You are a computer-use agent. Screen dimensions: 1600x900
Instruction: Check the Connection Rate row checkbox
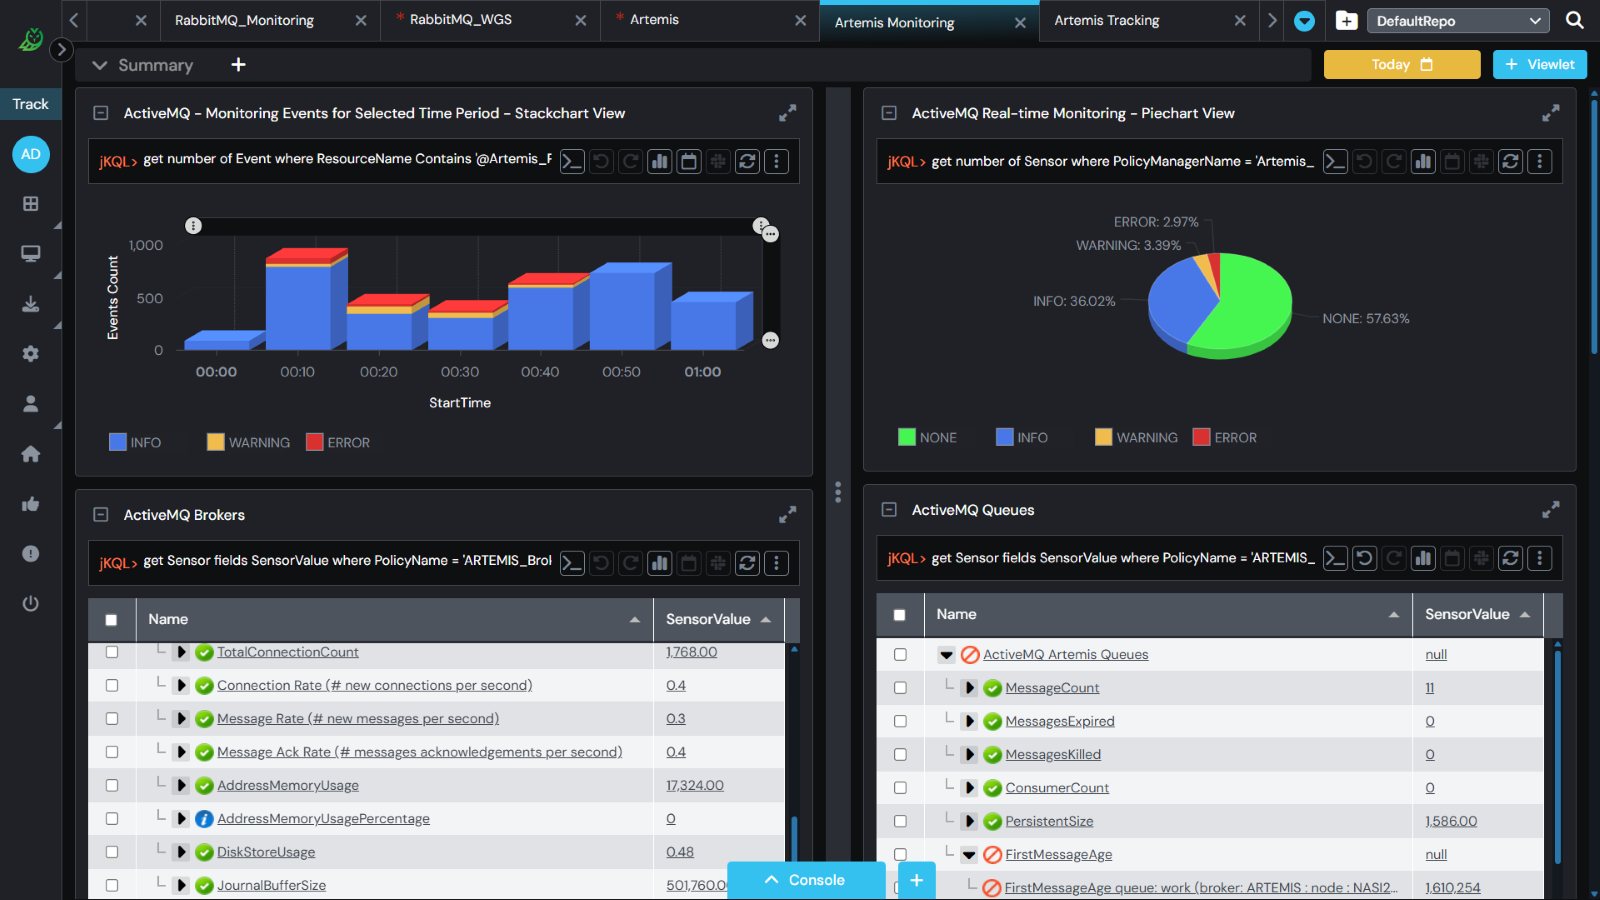tap(112, 685)
